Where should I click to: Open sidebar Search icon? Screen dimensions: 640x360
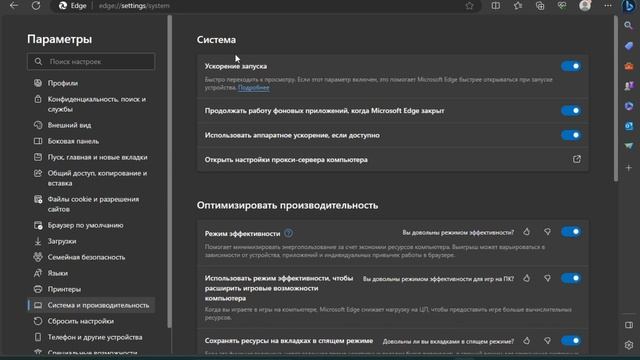pyautogui.click(x=629, y=26)
